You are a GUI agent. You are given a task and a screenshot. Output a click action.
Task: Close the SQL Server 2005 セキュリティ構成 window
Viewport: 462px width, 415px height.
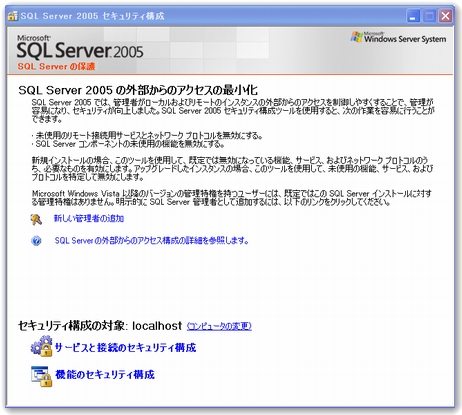coord(445,16)
